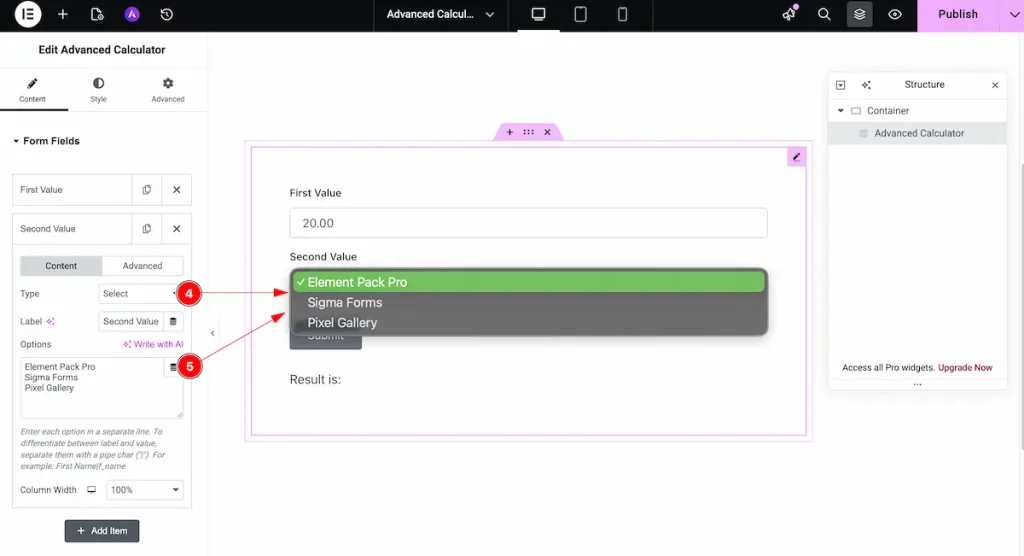This screenshot has width=1024, height=556.
Task: Add a new element with the plus icon
Action: (x=63, y=14)
